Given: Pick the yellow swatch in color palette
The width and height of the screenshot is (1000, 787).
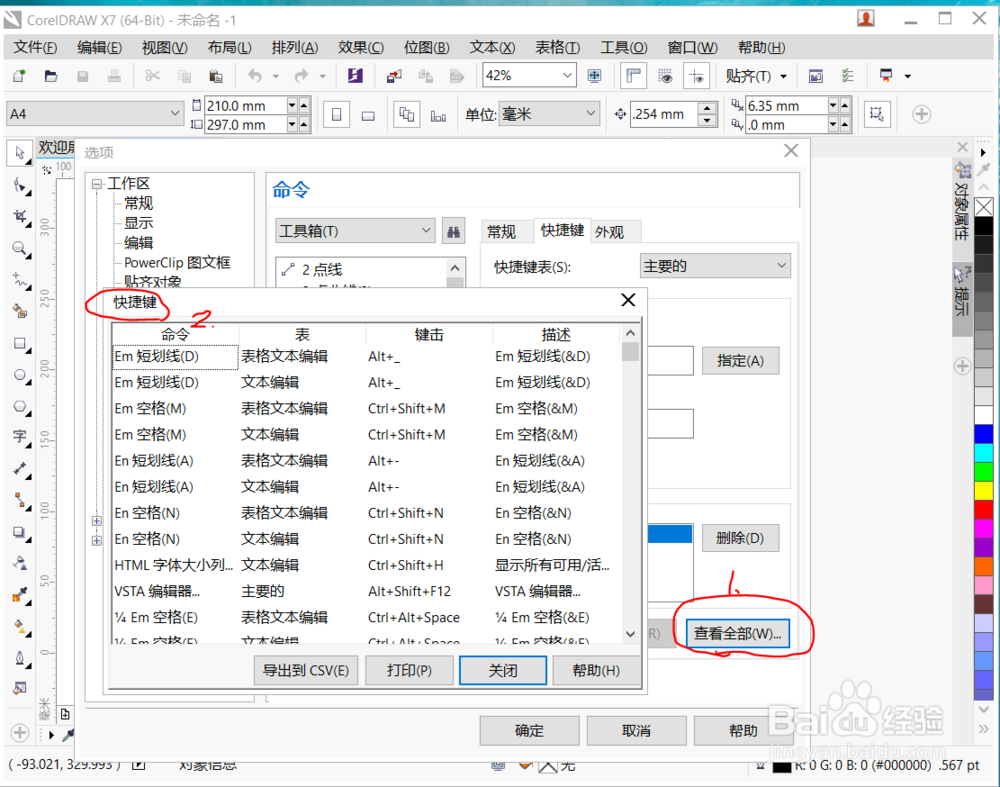Looking at the screenshot, I should (x=983, y=490).
